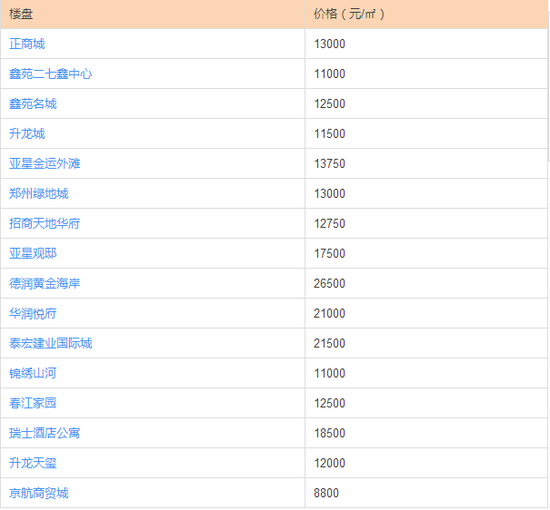Select the price 13000 in 郑州绿地城 row
This screenshot has height=510, width=550.
coord(329,194)
